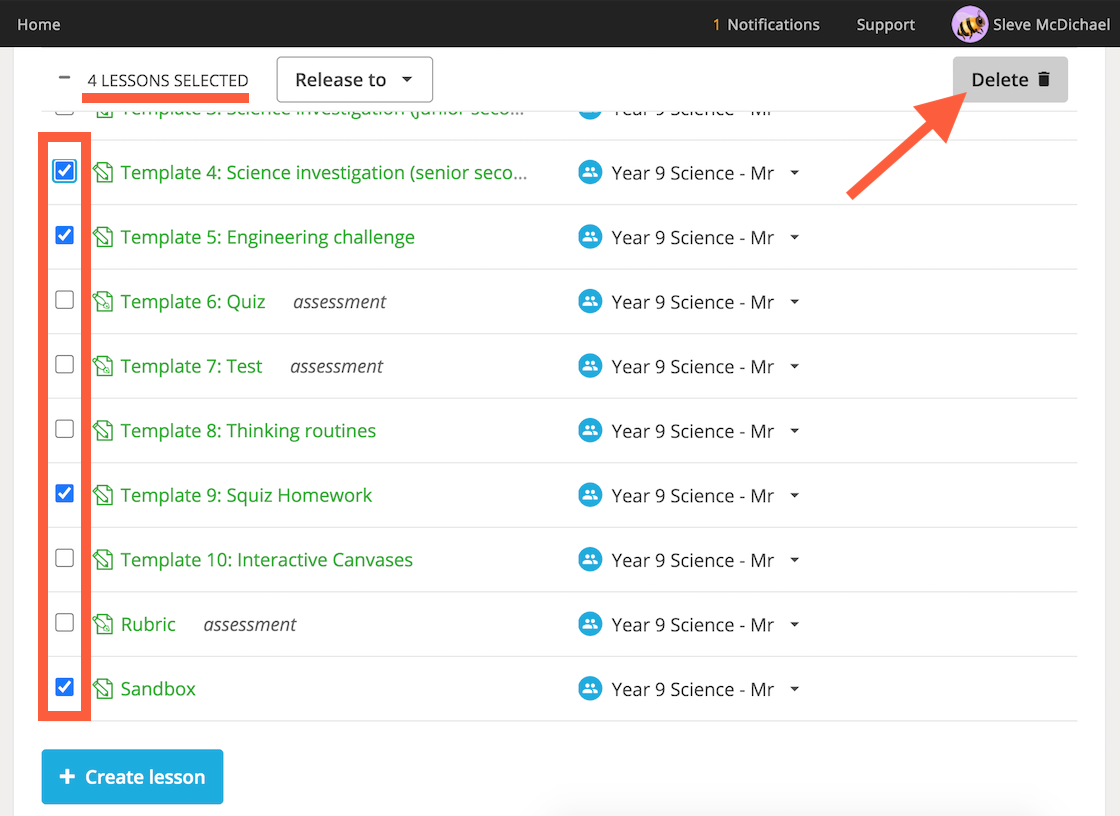Click Year 9 Science class in Rubric row
The height and width of the screenshot is (816, 1120).
coord(693,625)
